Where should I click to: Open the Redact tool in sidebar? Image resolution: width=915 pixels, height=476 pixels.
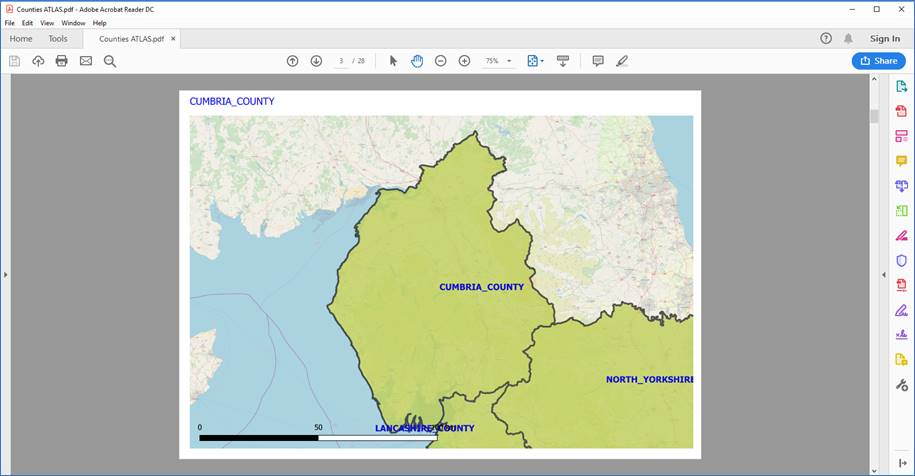pos(901,236)
